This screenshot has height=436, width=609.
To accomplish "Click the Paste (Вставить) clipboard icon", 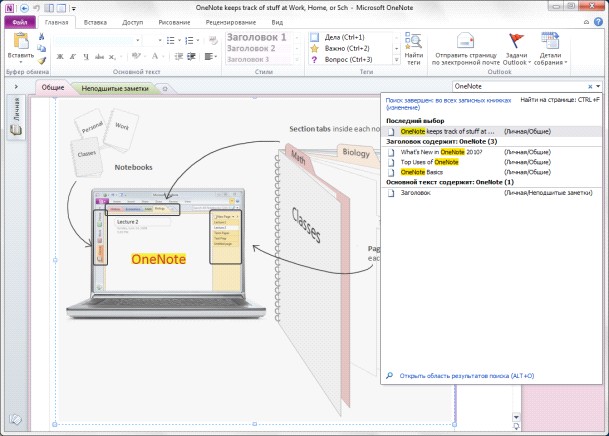I will point(21,42).
